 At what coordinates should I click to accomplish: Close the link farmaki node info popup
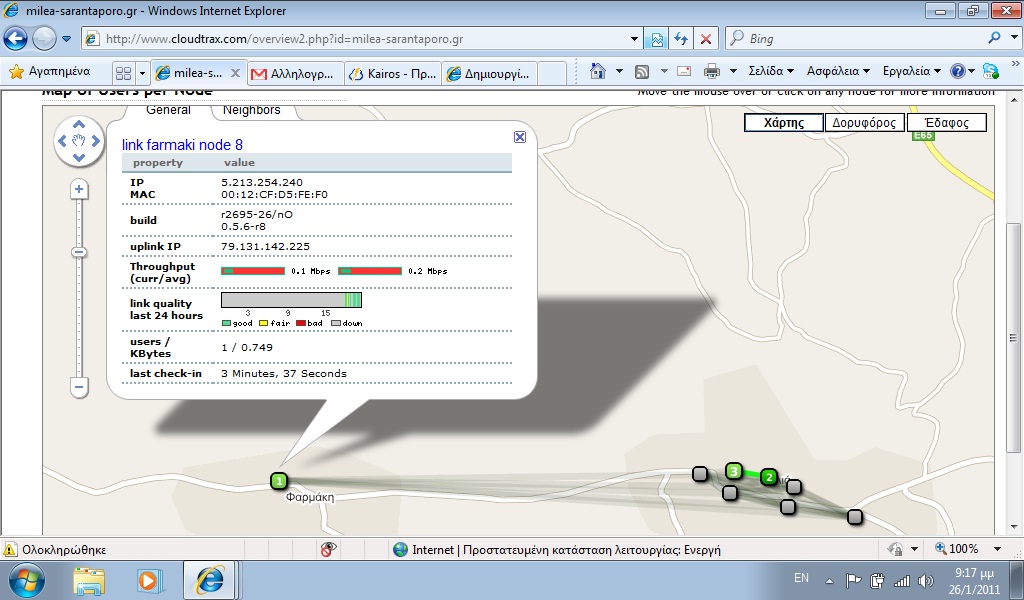pyautogui.click(x=520, y=137)
